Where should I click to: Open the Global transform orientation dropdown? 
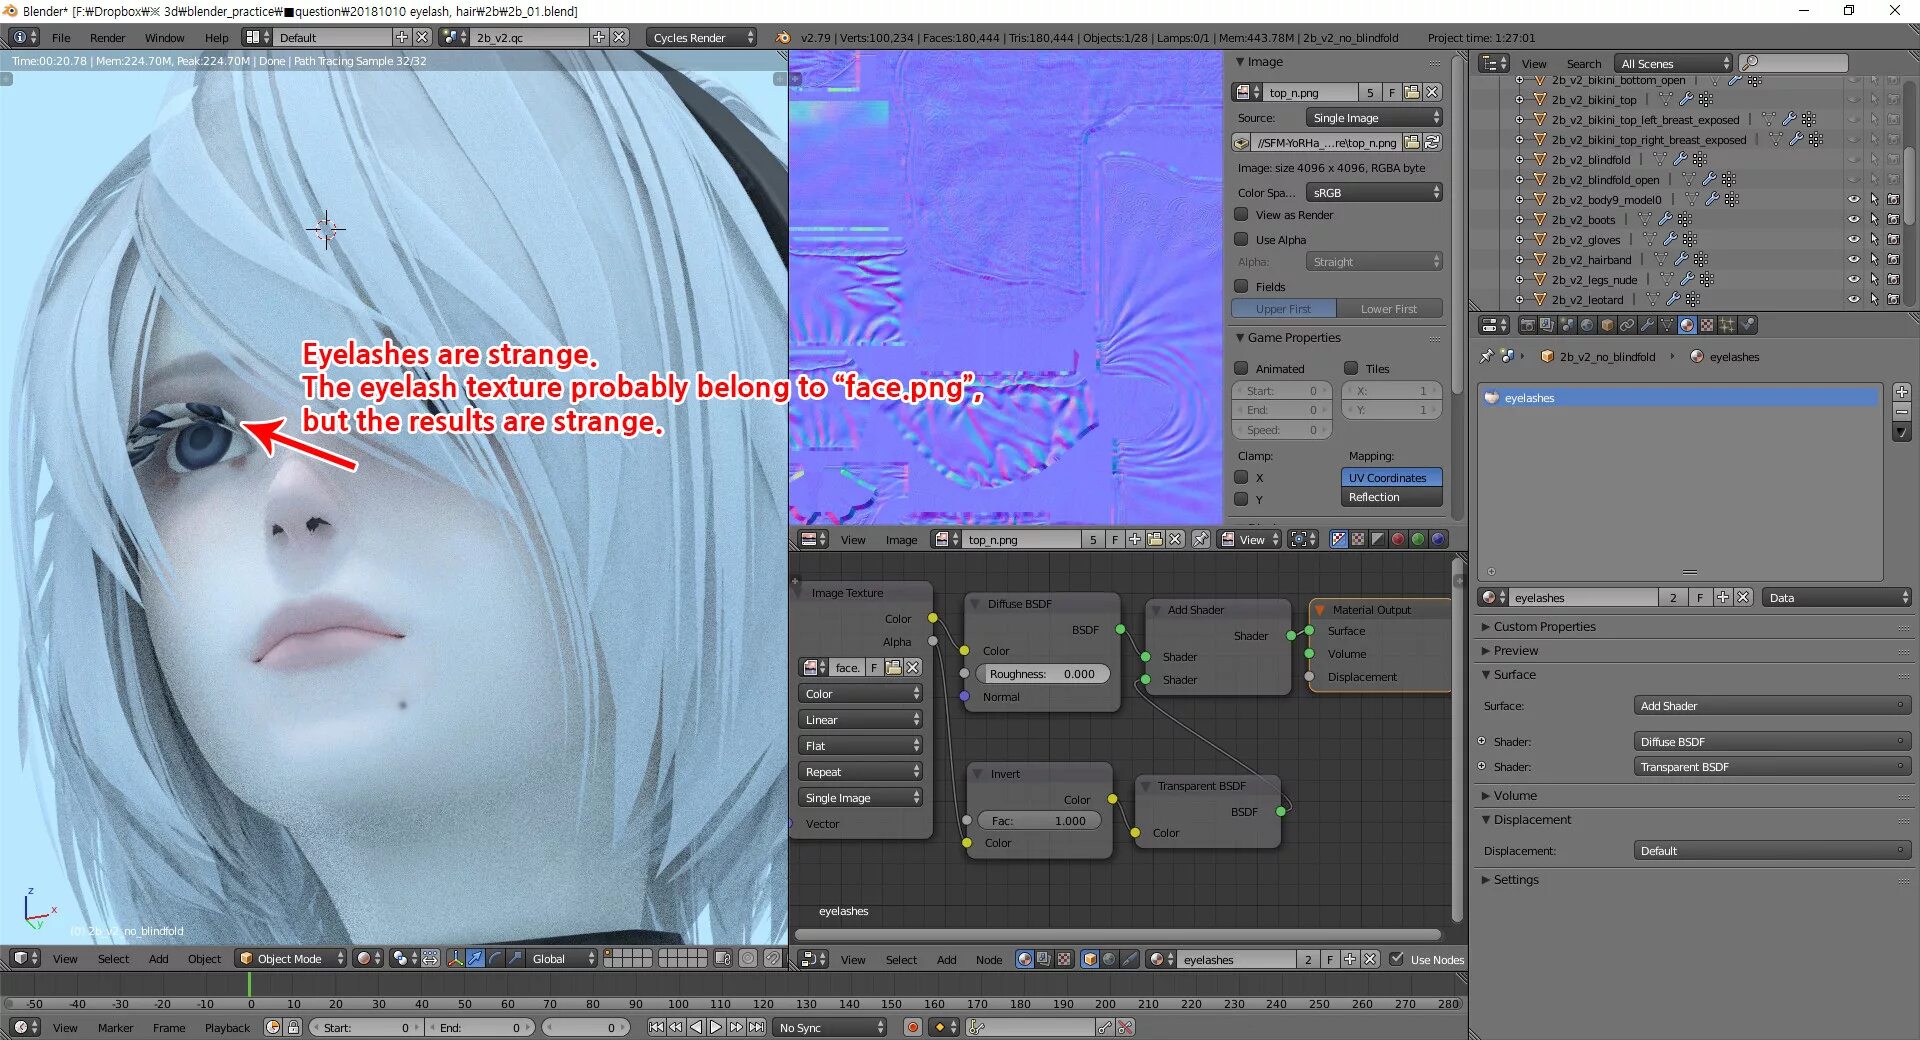coord(562,958)
